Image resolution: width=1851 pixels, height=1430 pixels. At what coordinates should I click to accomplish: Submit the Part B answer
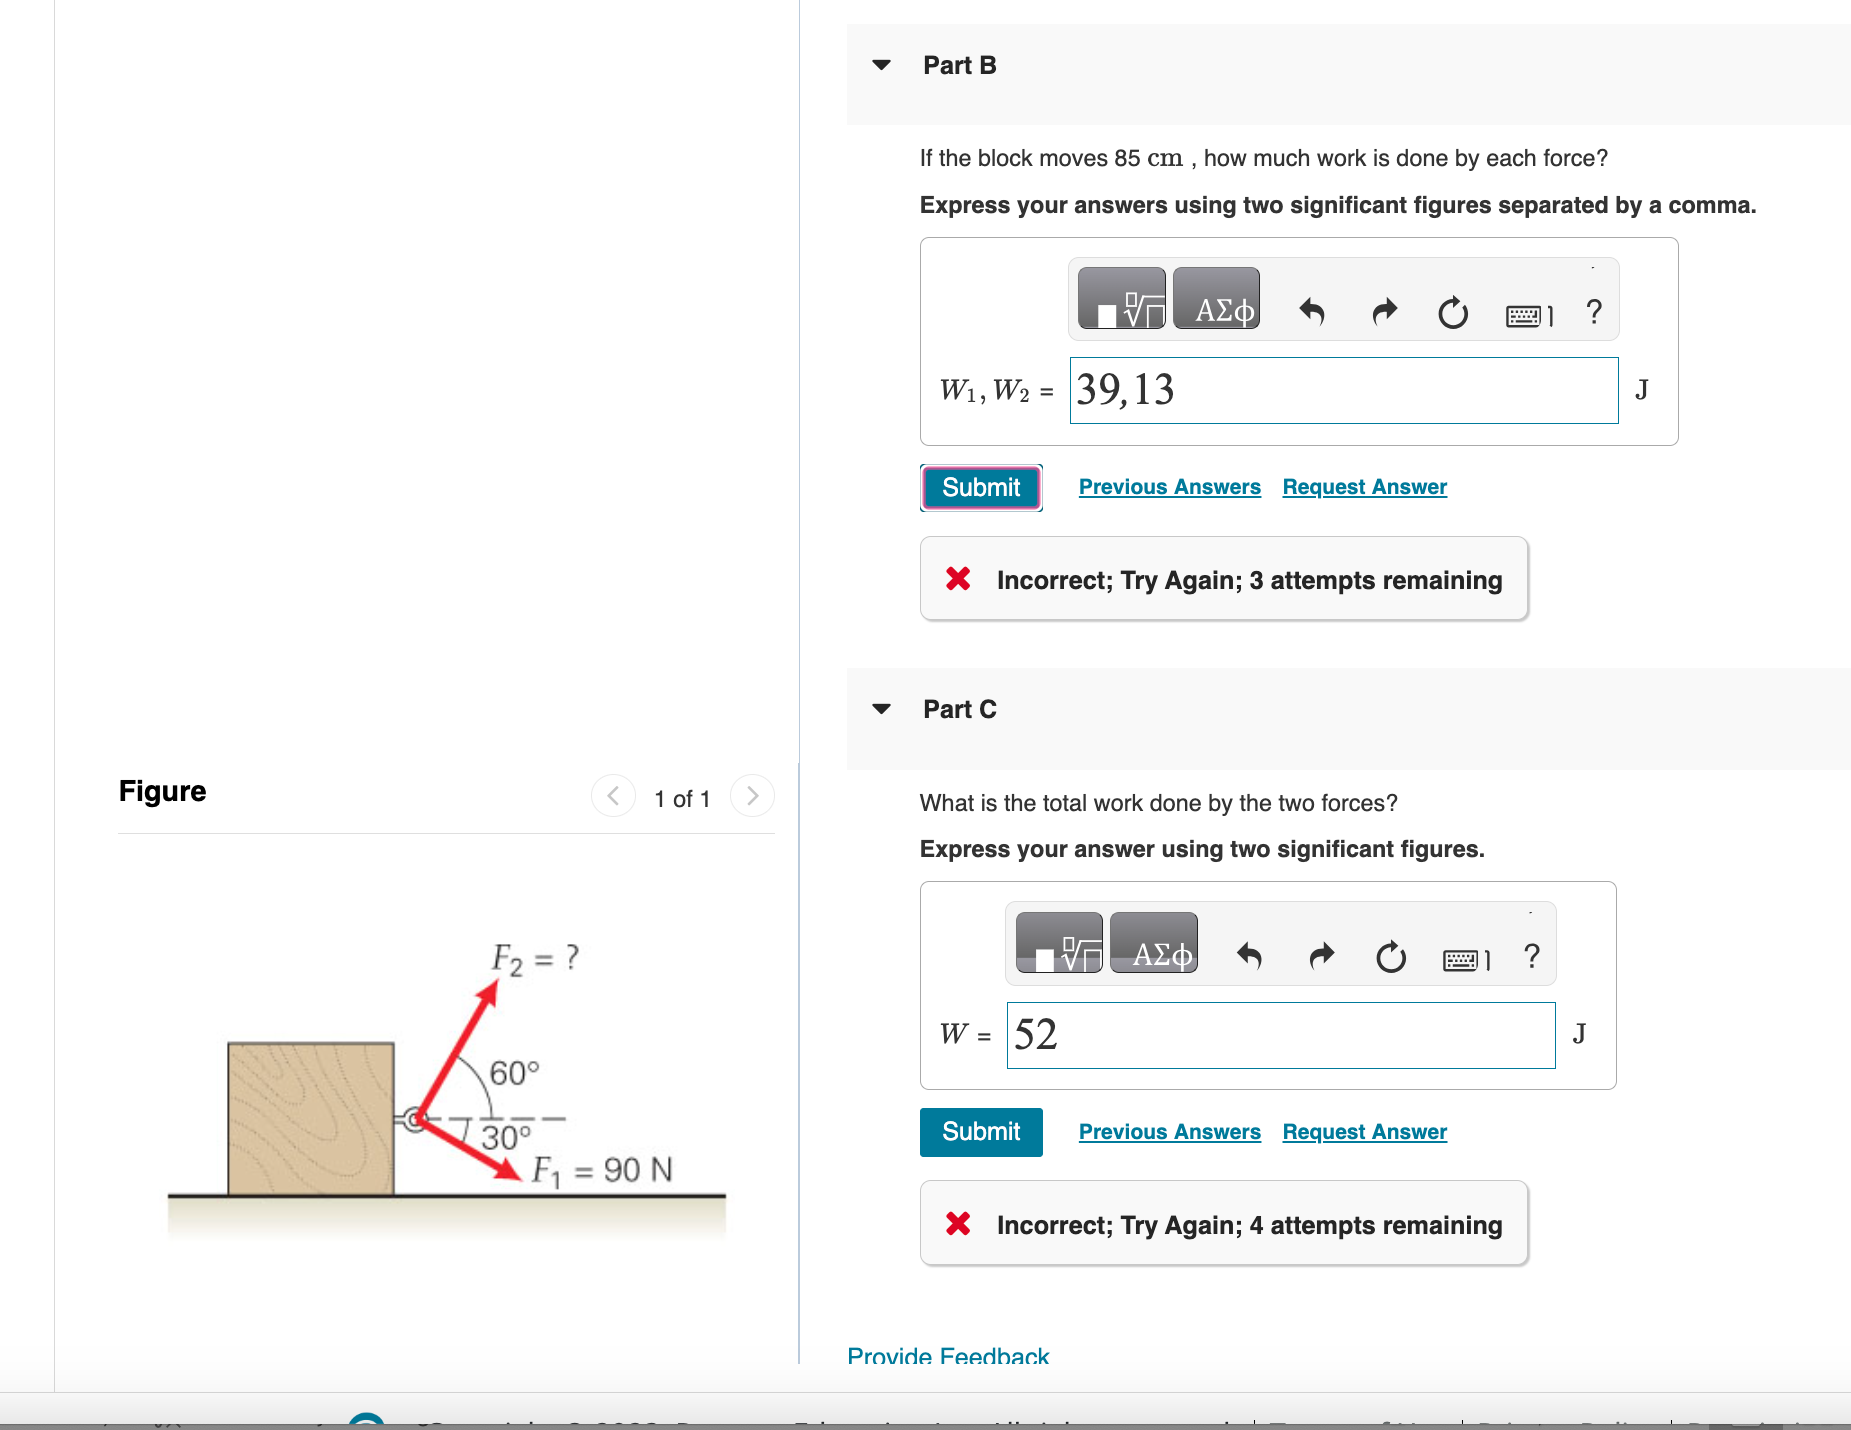pos(980,487)
